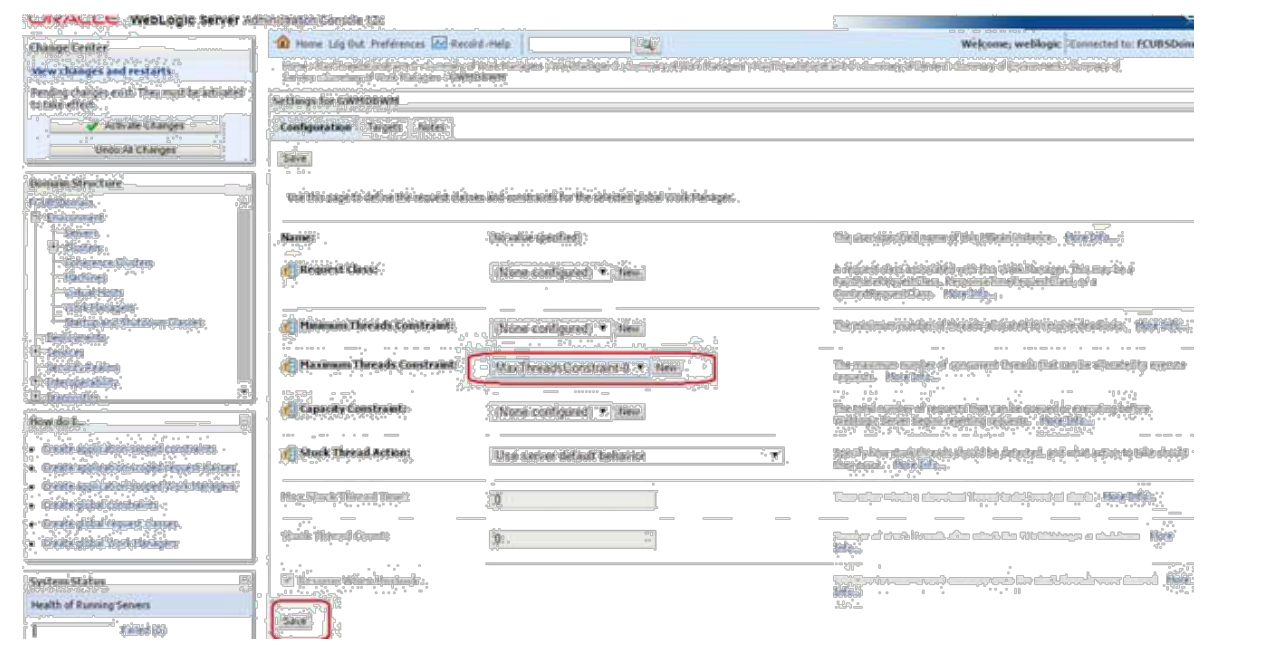Collapse the Environment tree node
This screenshot has height=646, width=1264.
click(x=36, y=216)
